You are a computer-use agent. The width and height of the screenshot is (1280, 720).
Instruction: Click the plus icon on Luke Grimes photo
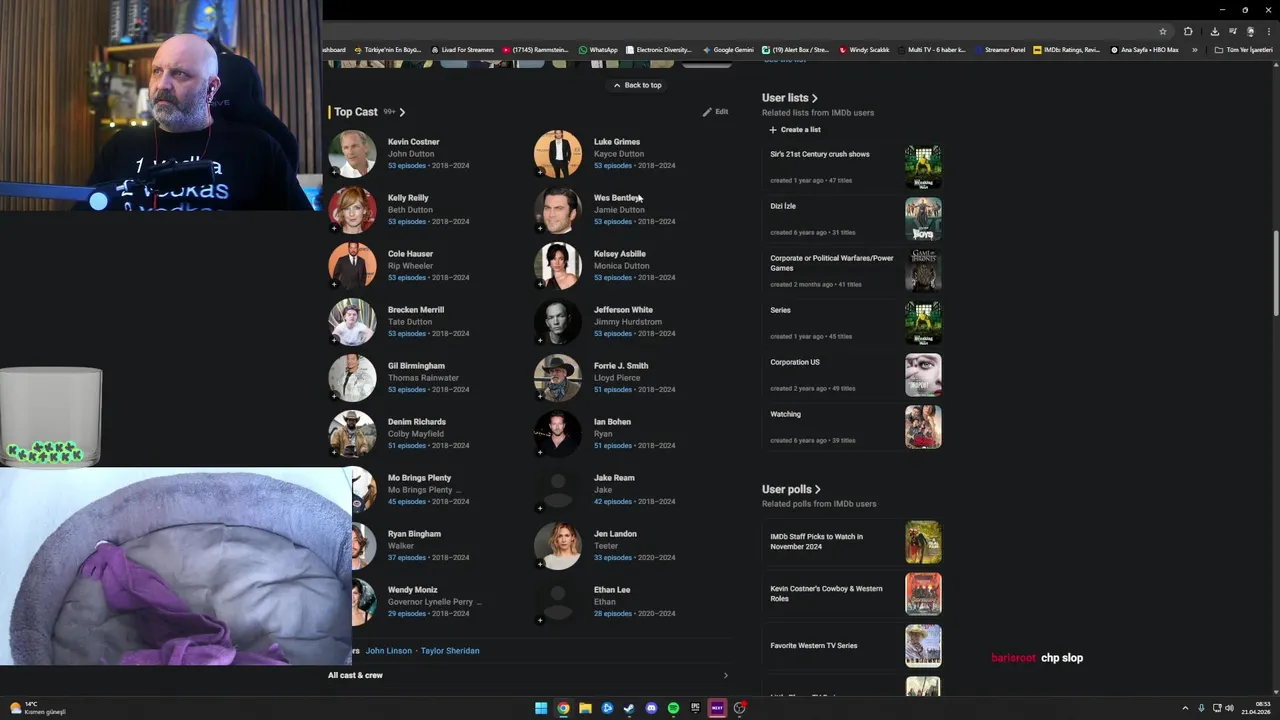pyautogui.click(x=540, y=172)
